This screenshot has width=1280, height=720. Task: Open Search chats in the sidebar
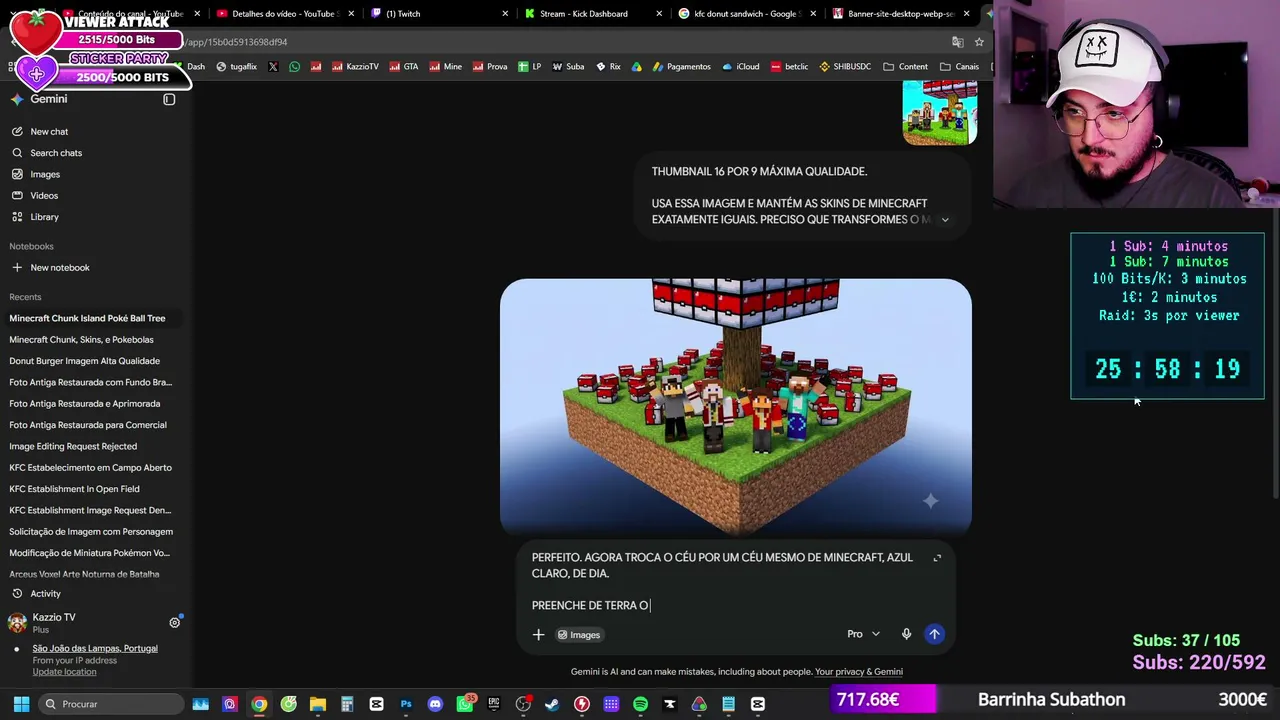point(56,153)
